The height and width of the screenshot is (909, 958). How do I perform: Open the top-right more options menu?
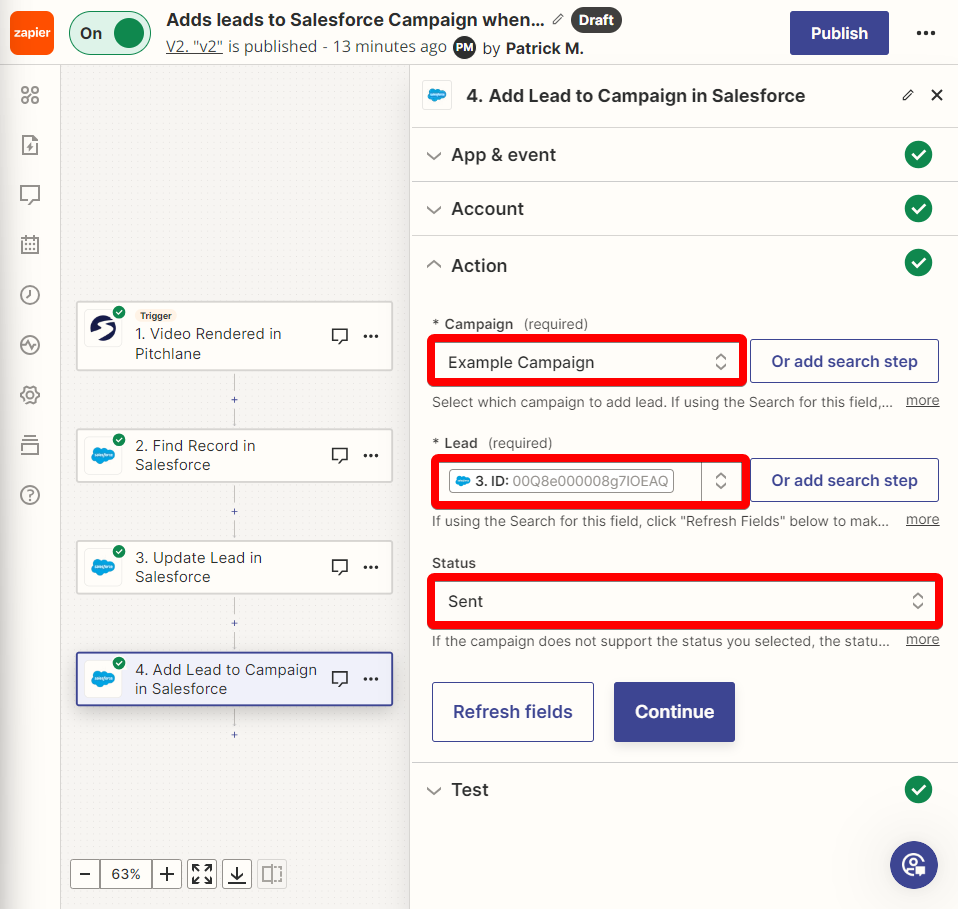[x=926, y=33]
